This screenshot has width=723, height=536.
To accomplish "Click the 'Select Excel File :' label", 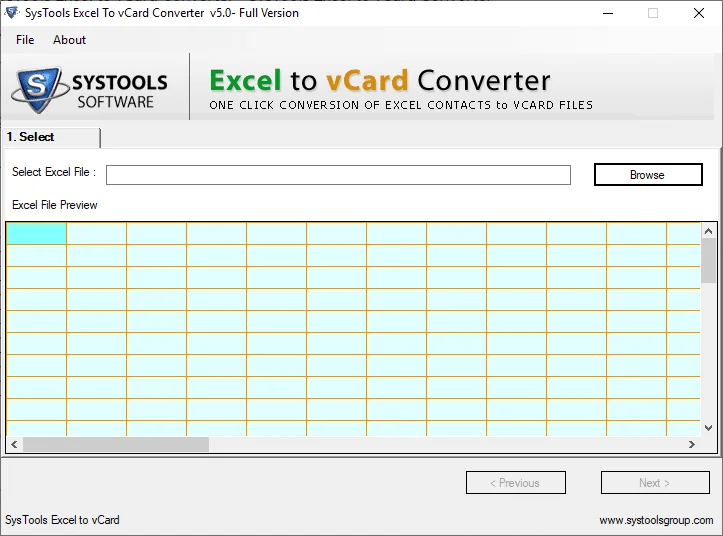I will tap(54, 172).
